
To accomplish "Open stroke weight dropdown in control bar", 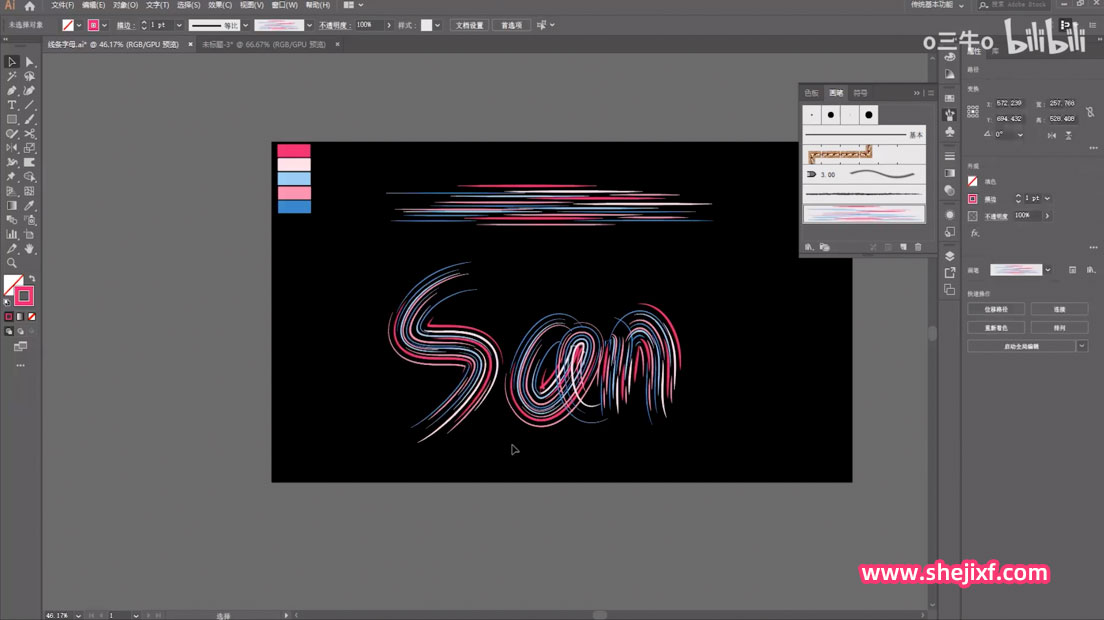I will [179, 25].
